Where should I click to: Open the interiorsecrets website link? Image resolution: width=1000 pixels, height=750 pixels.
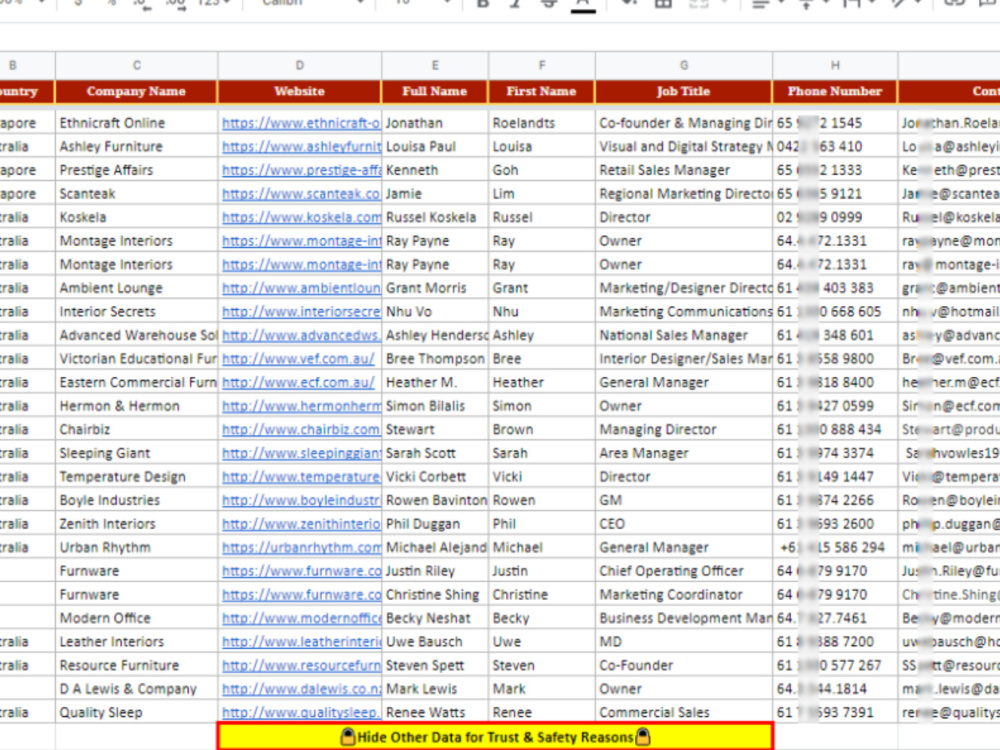pos(301,312)
